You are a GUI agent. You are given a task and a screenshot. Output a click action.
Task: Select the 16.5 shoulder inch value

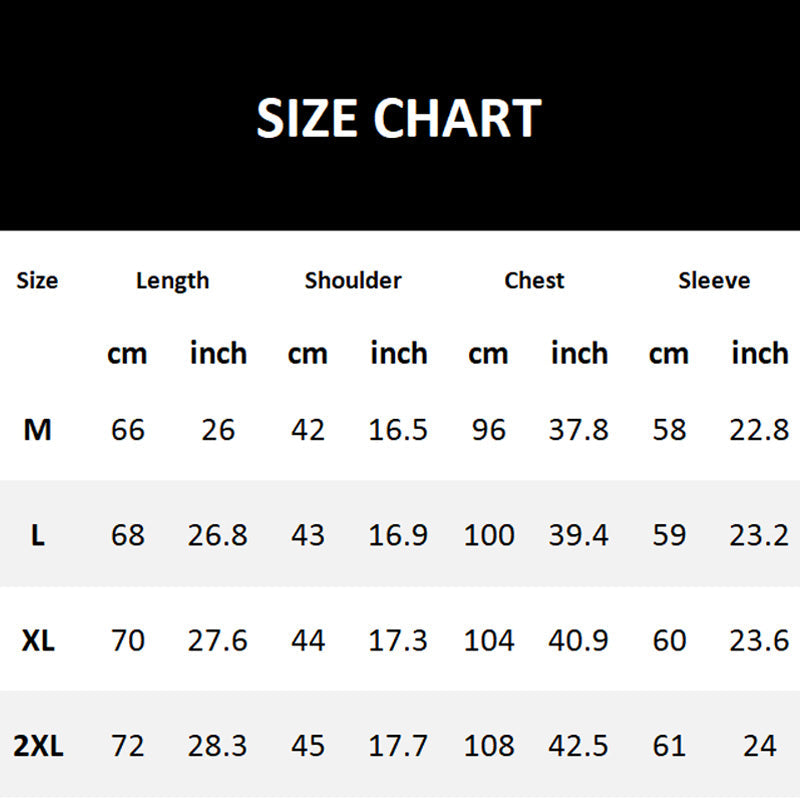(398, 430)
